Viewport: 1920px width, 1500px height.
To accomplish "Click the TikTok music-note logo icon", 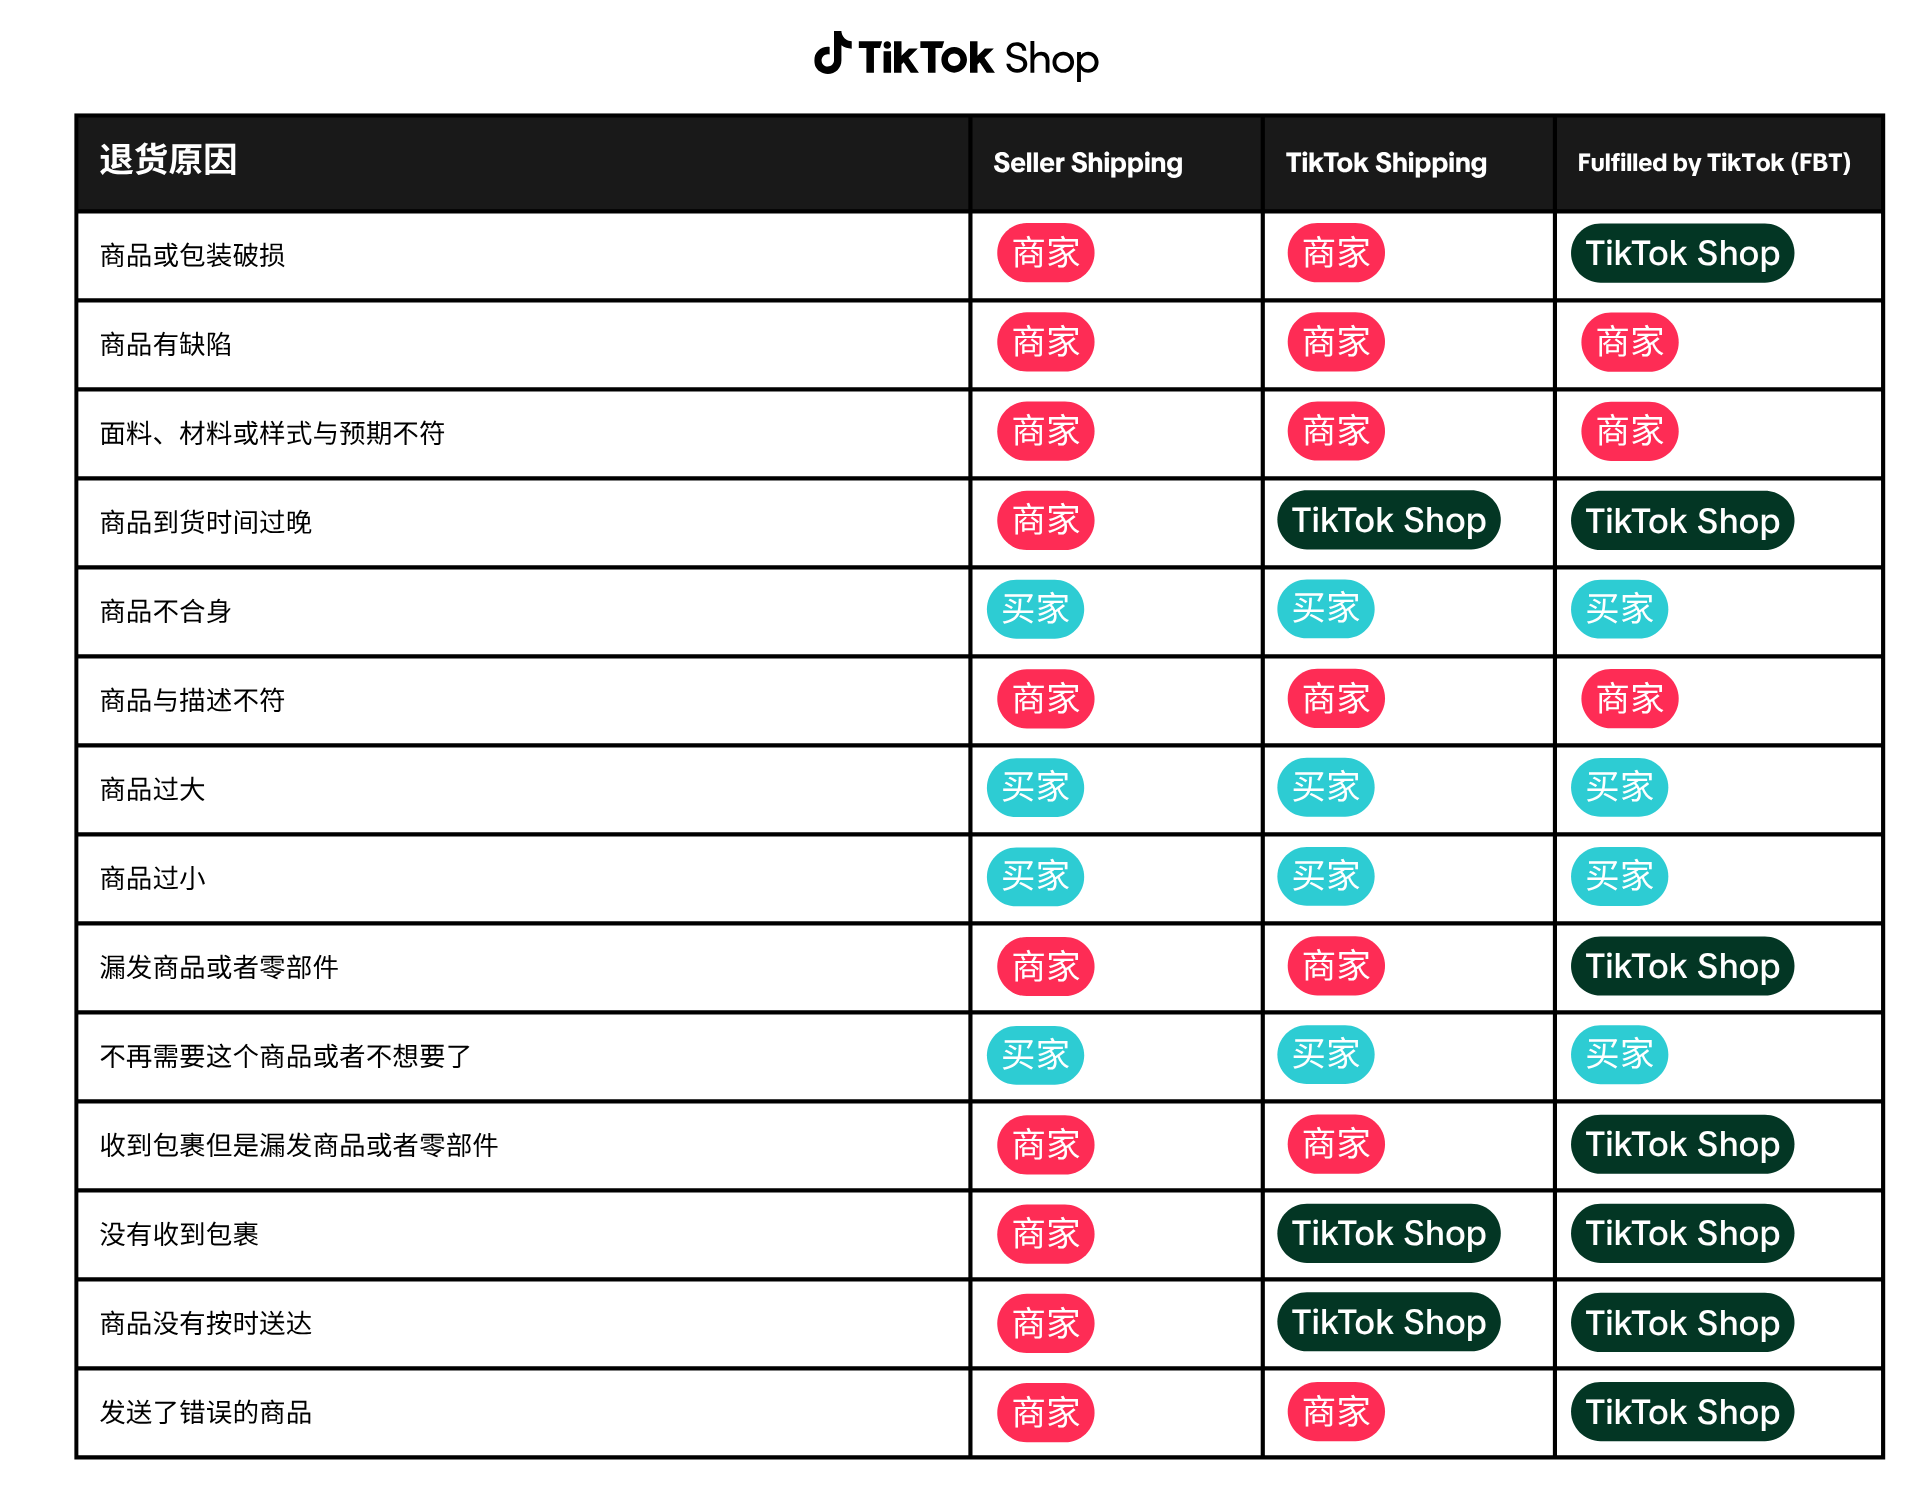I will [831, 54].
